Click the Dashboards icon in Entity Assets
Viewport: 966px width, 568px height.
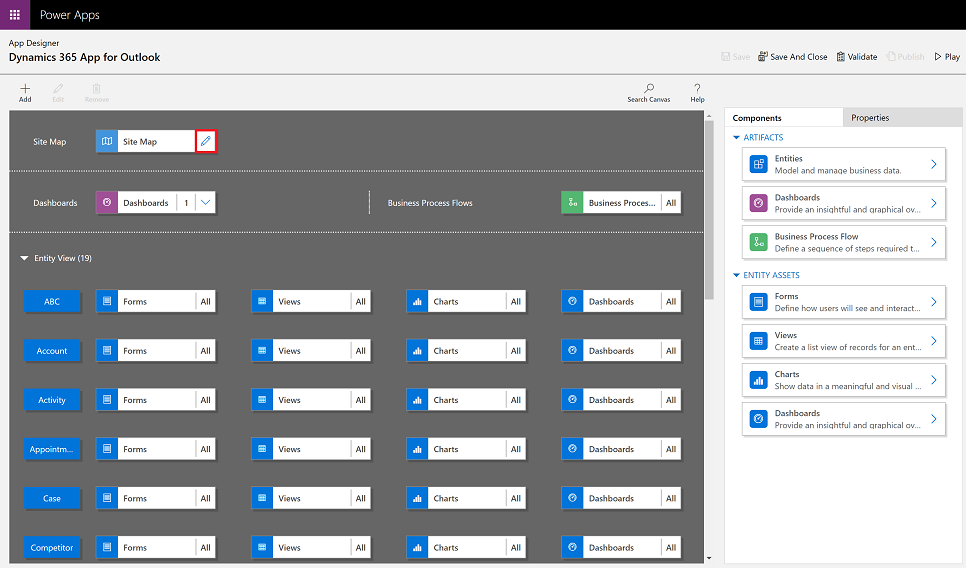click(x=758, y=419)
